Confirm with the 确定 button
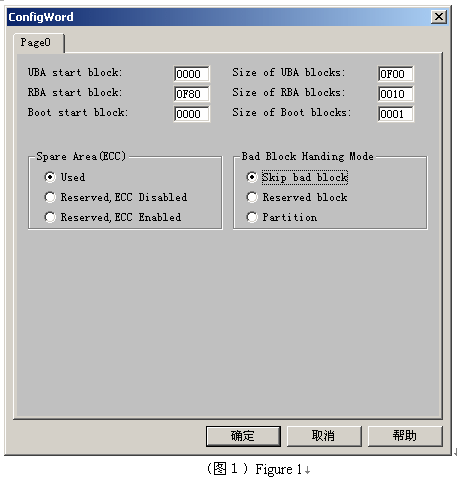This screenshot has height=478, width=457. [243, 436]
